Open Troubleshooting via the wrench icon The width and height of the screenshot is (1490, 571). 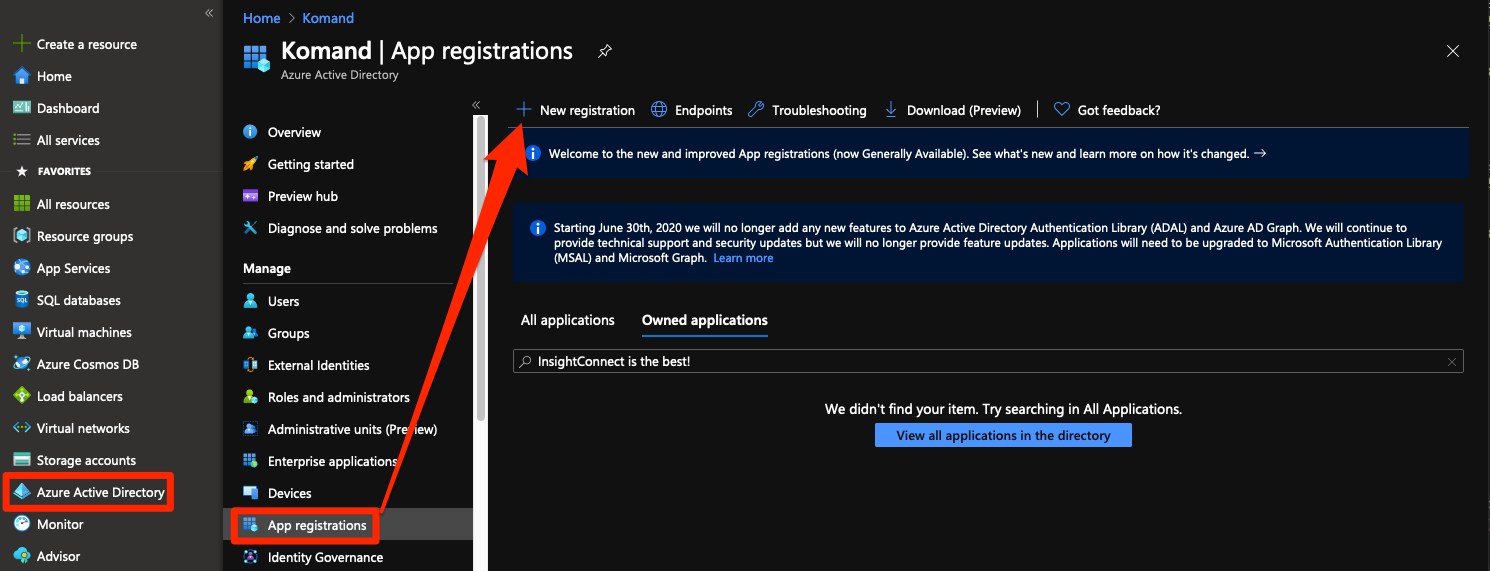756,110
